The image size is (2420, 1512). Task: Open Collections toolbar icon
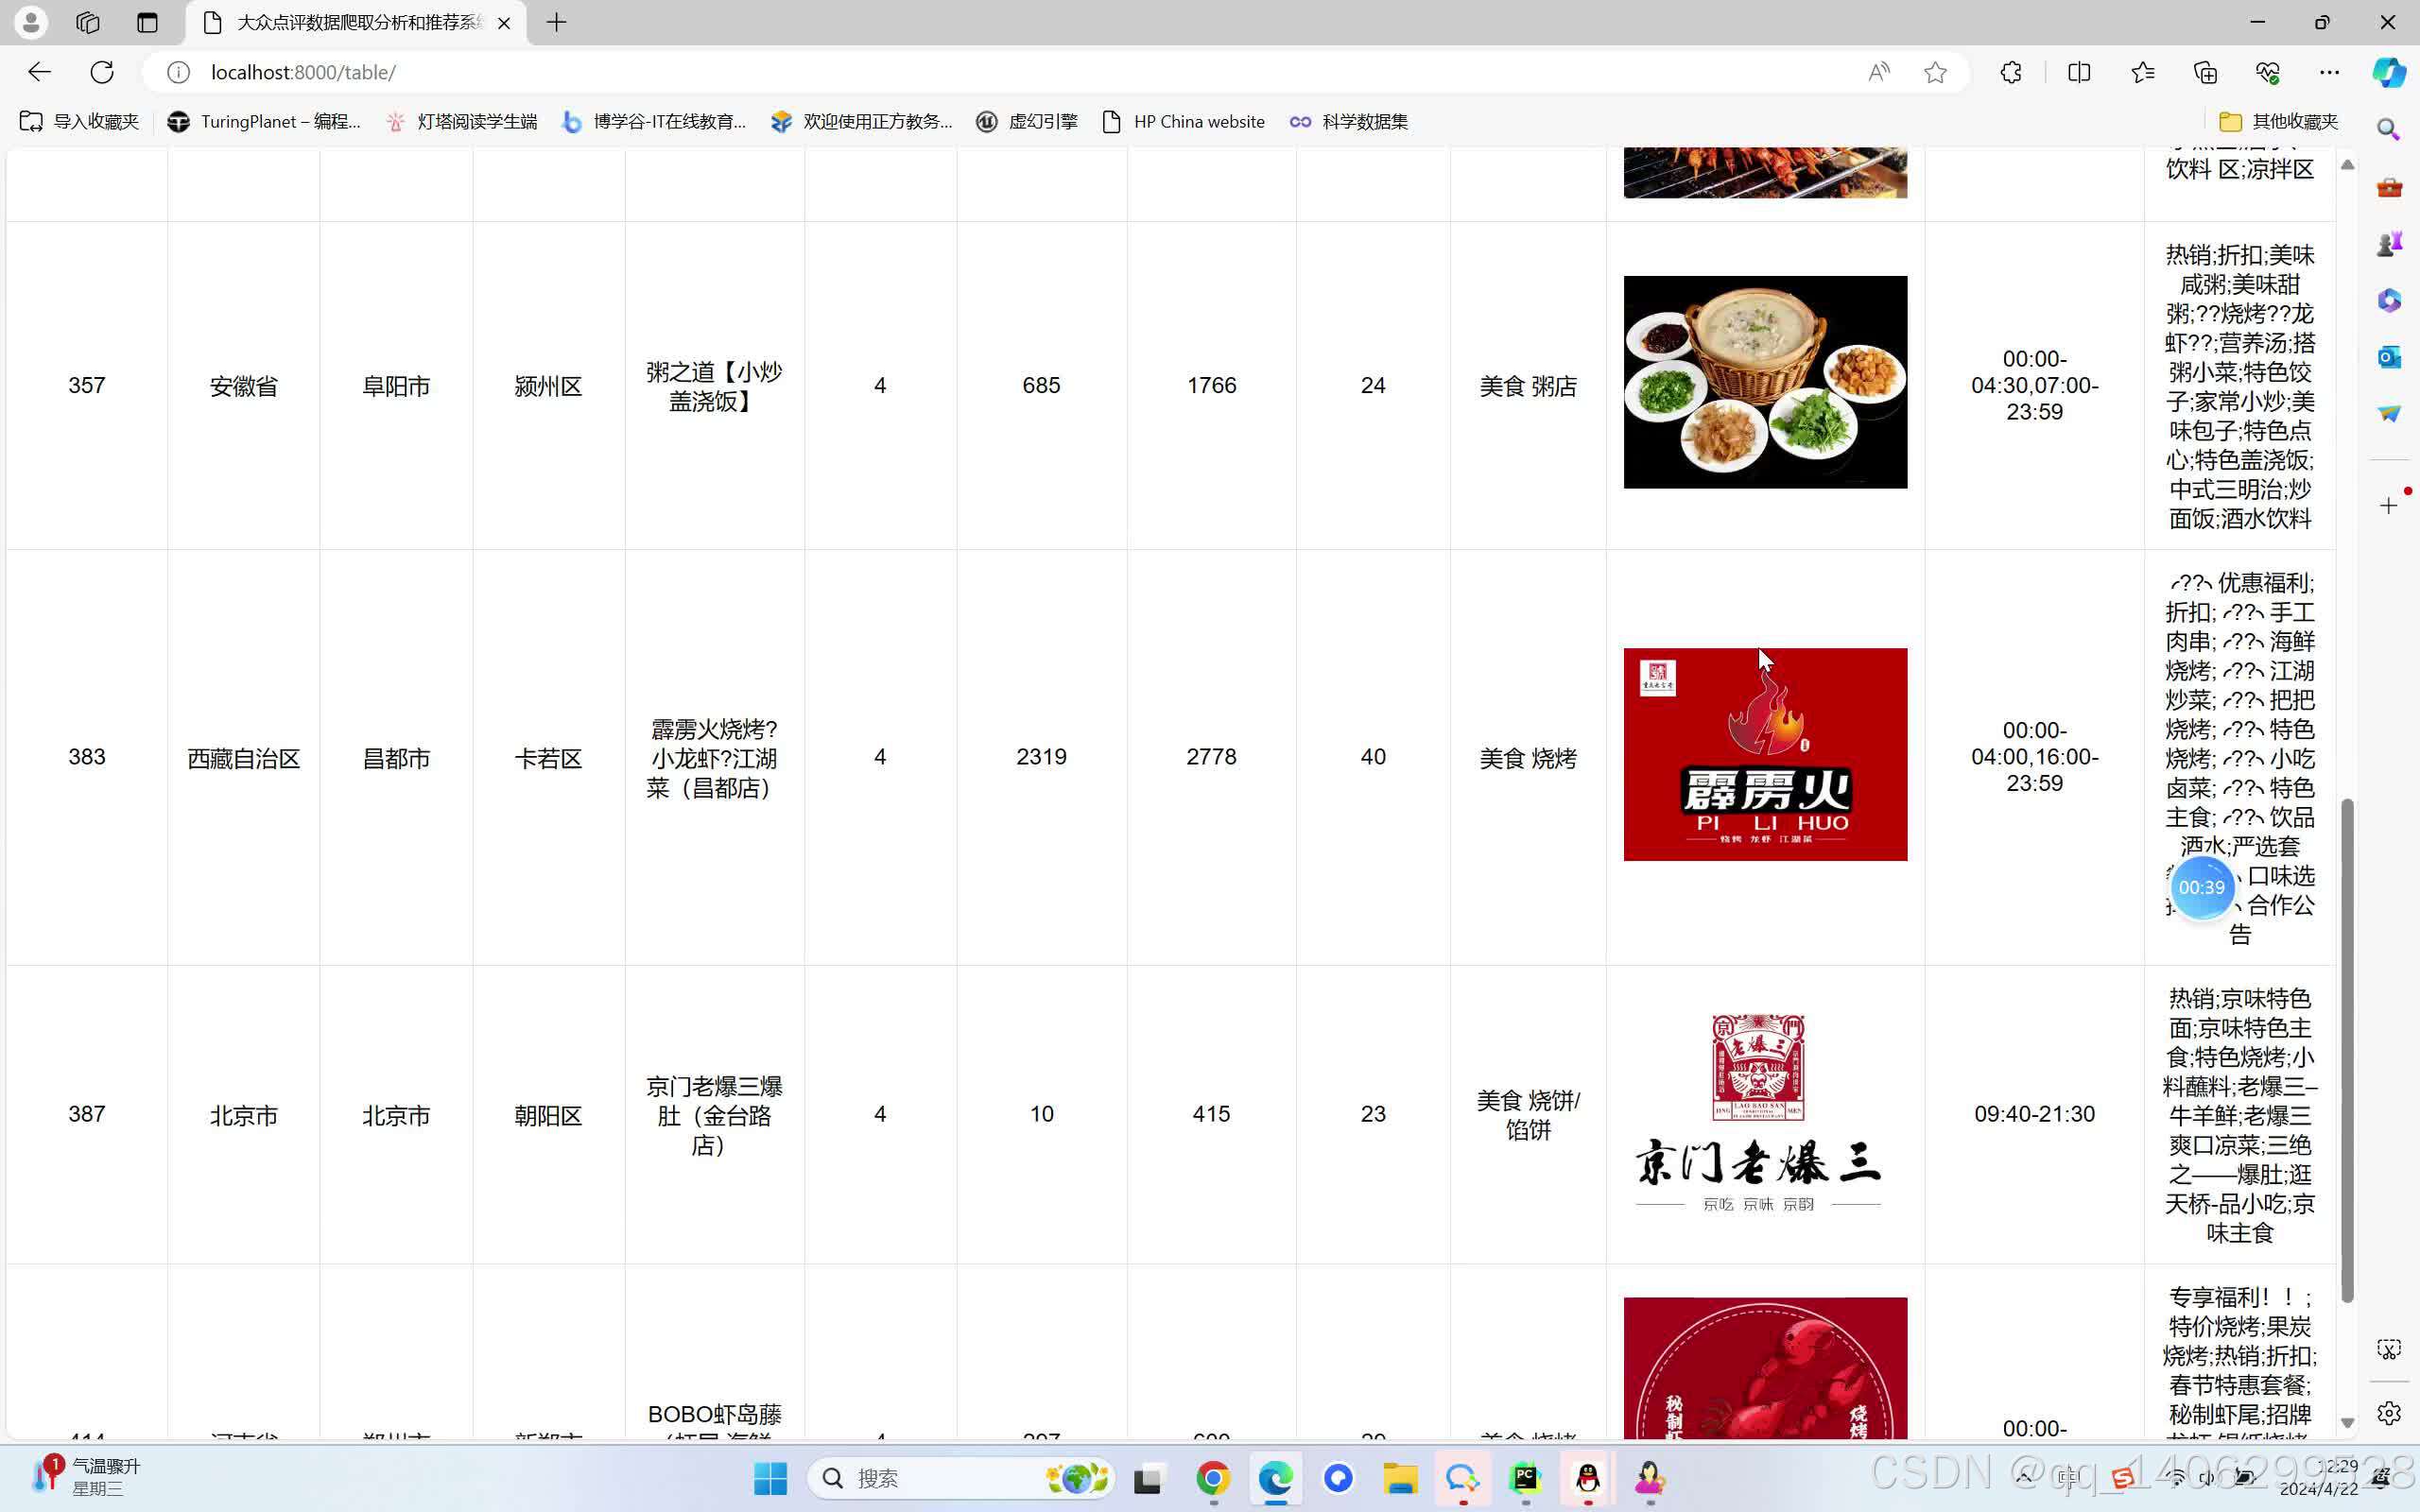coord(2205,72)
